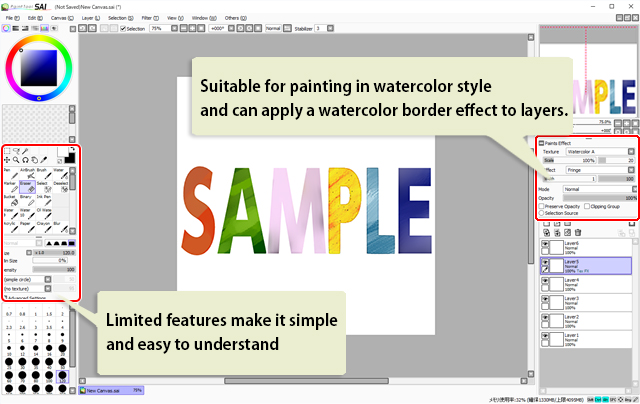Click the horizontal canvas scrollbar
The height and width of the screenshot is (404, 640).
click(300, 380)
